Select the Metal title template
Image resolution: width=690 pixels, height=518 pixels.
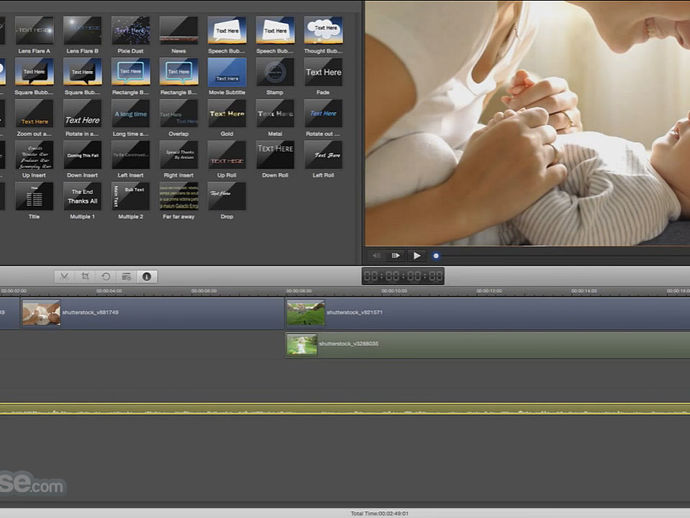tap(275, 118)
